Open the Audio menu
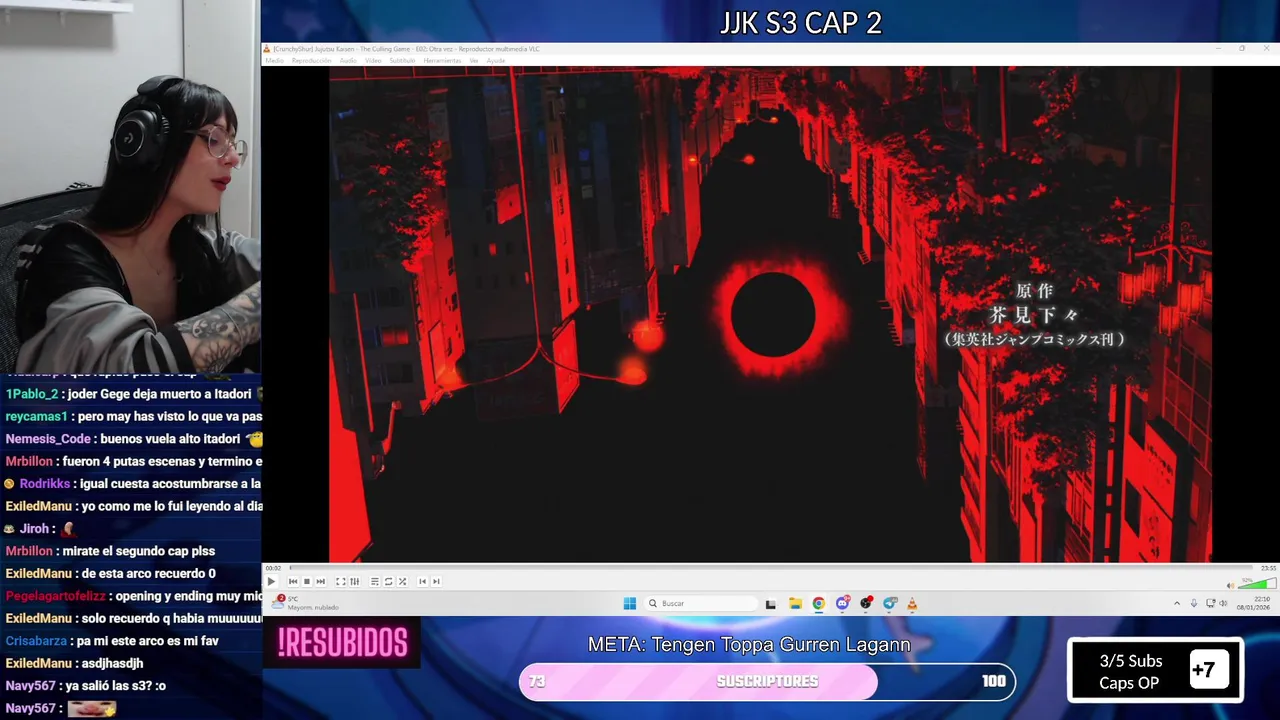 (x=348, y=61)
